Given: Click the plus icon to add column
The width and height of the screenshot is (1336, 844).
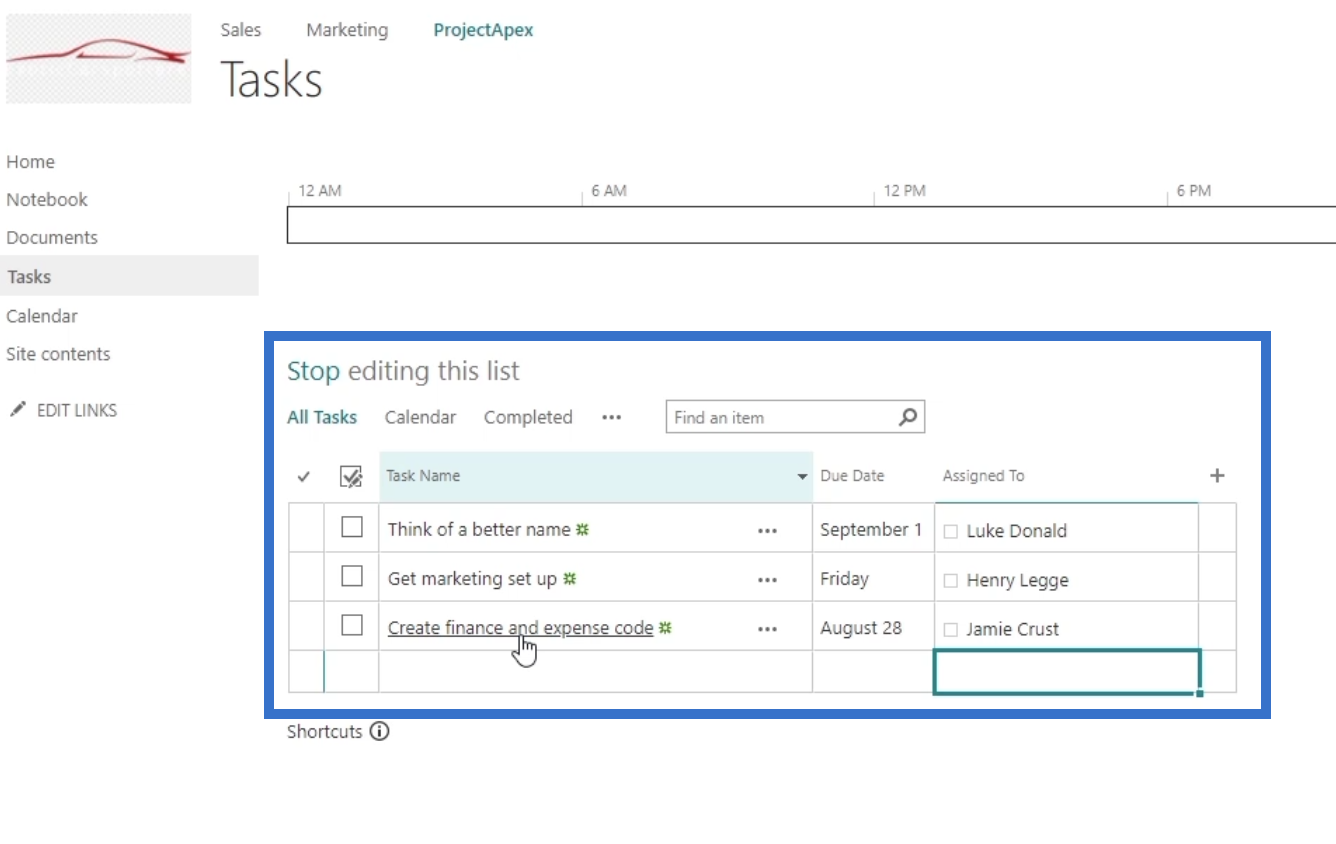Looking at the screenshot, I should click(1217, 476).
